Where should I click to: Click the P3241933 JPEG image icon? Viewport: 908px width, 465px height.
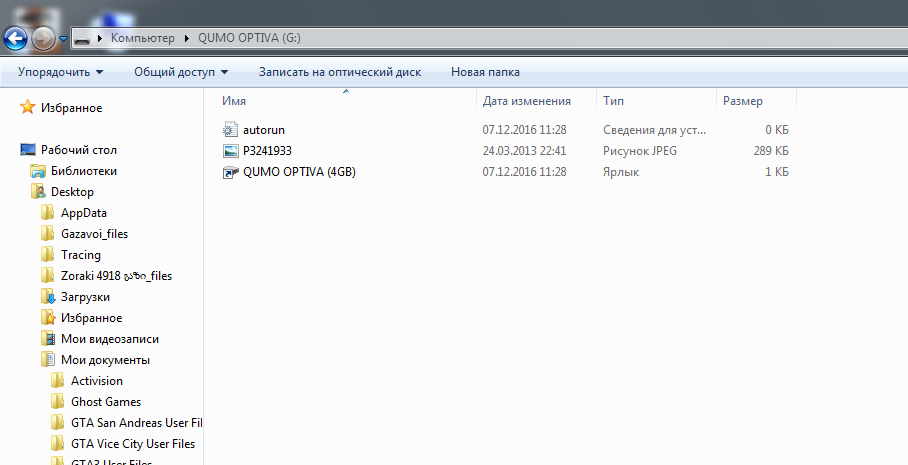pyautogui.click(x=231, y=151)
